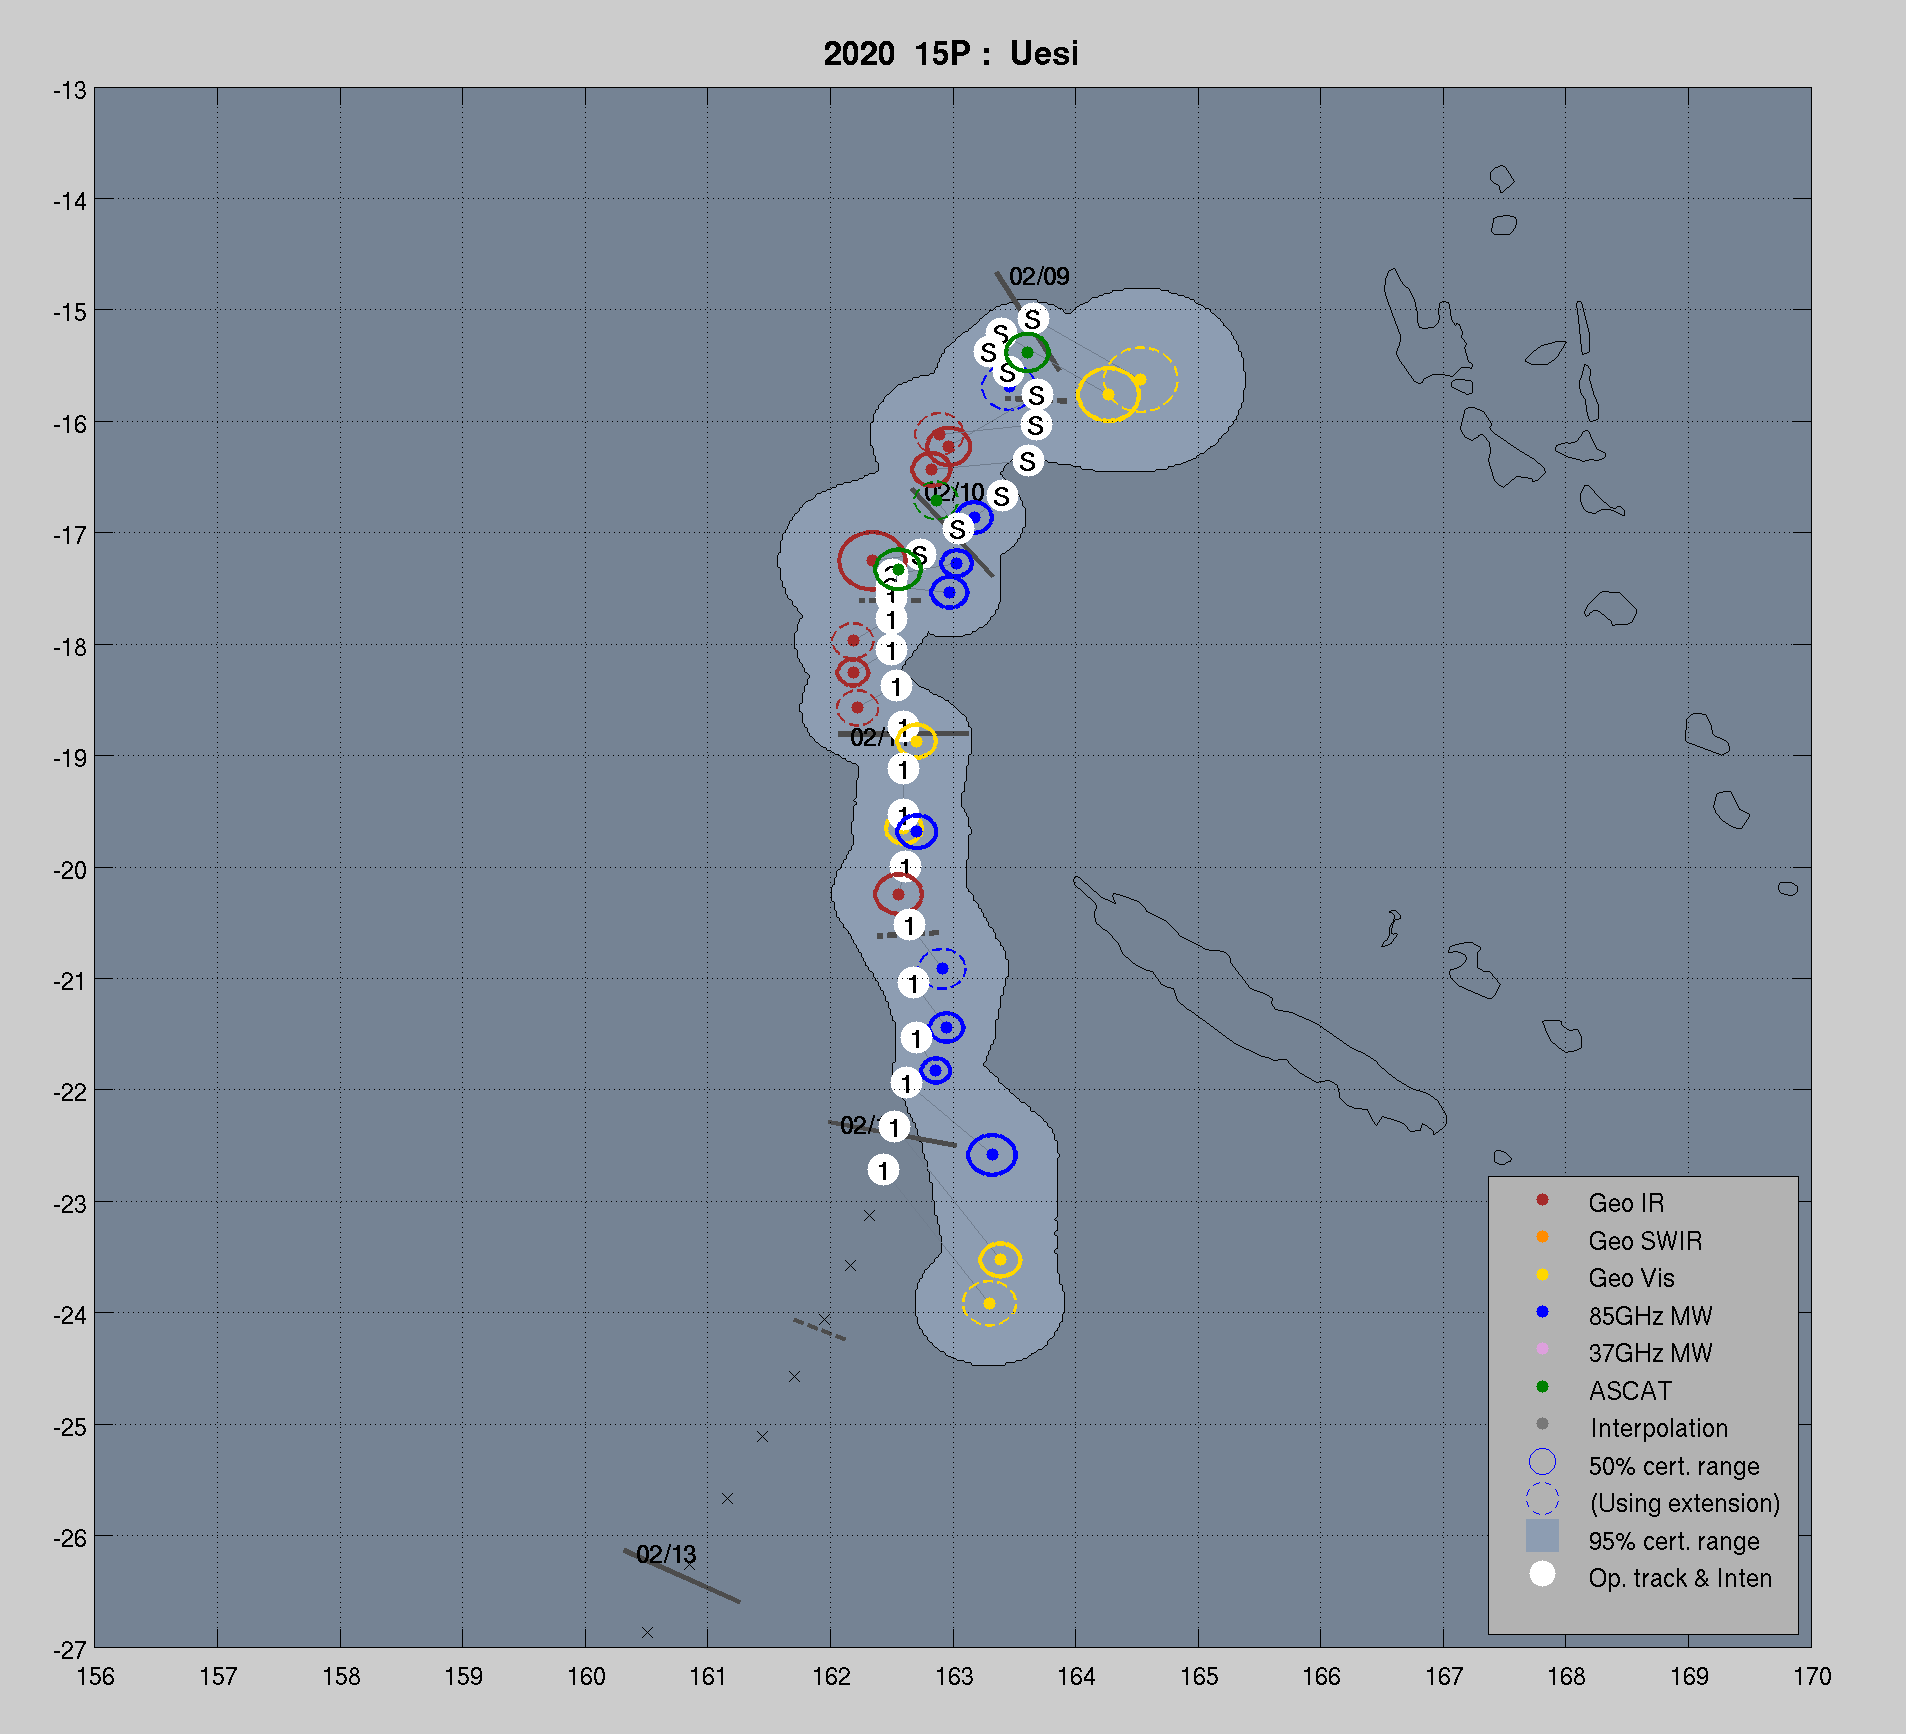
Task: Click the 02/13 date label
Action: point(666,1555)
